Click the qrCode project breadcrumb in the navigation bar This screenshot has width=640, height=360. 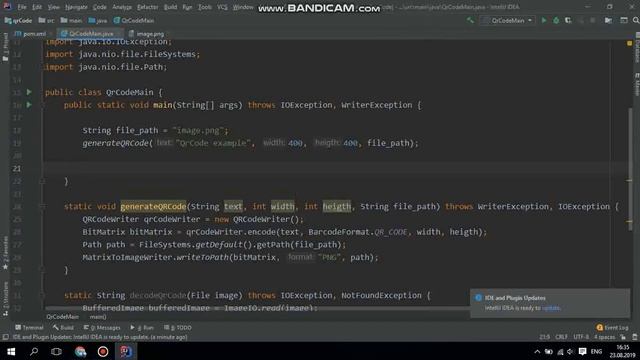(18, 20)
